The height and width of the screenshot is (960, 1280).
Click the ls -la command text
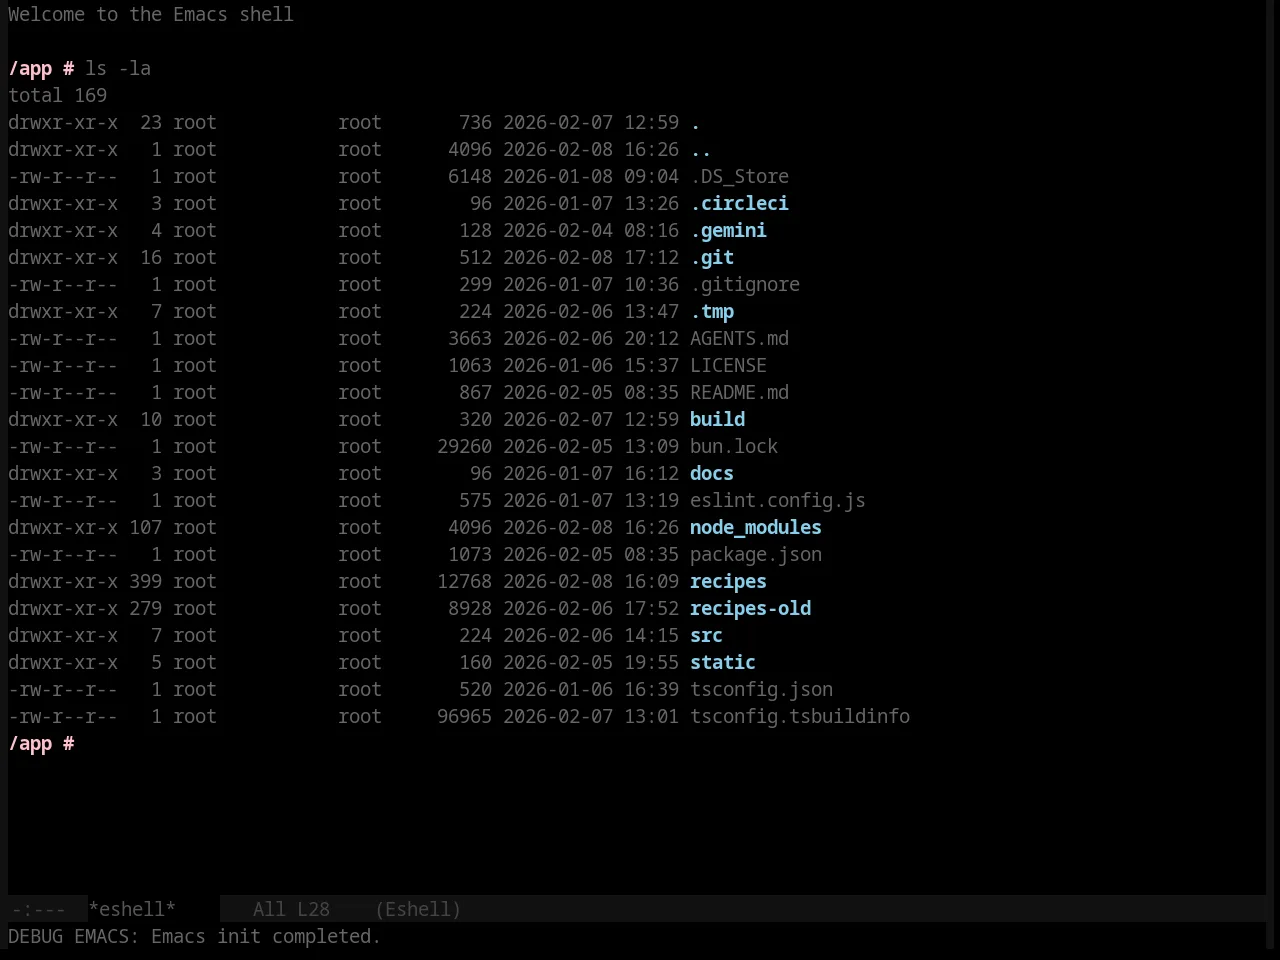(118, 68)
